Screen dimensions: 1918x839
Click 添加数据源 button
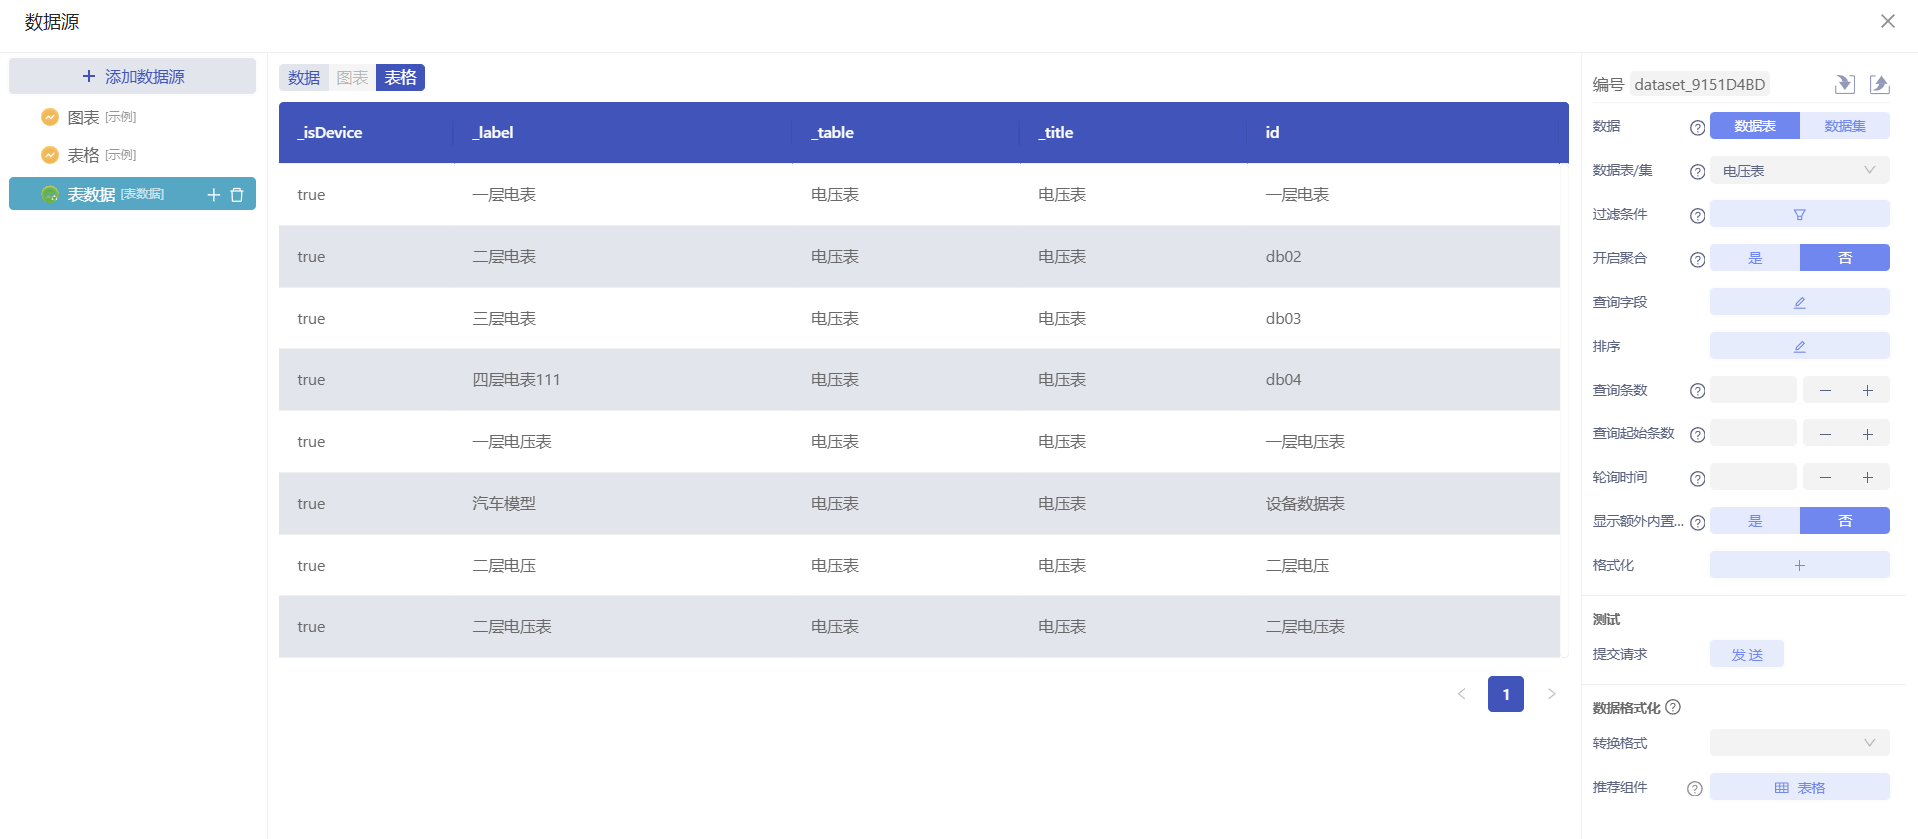point(132,76)
